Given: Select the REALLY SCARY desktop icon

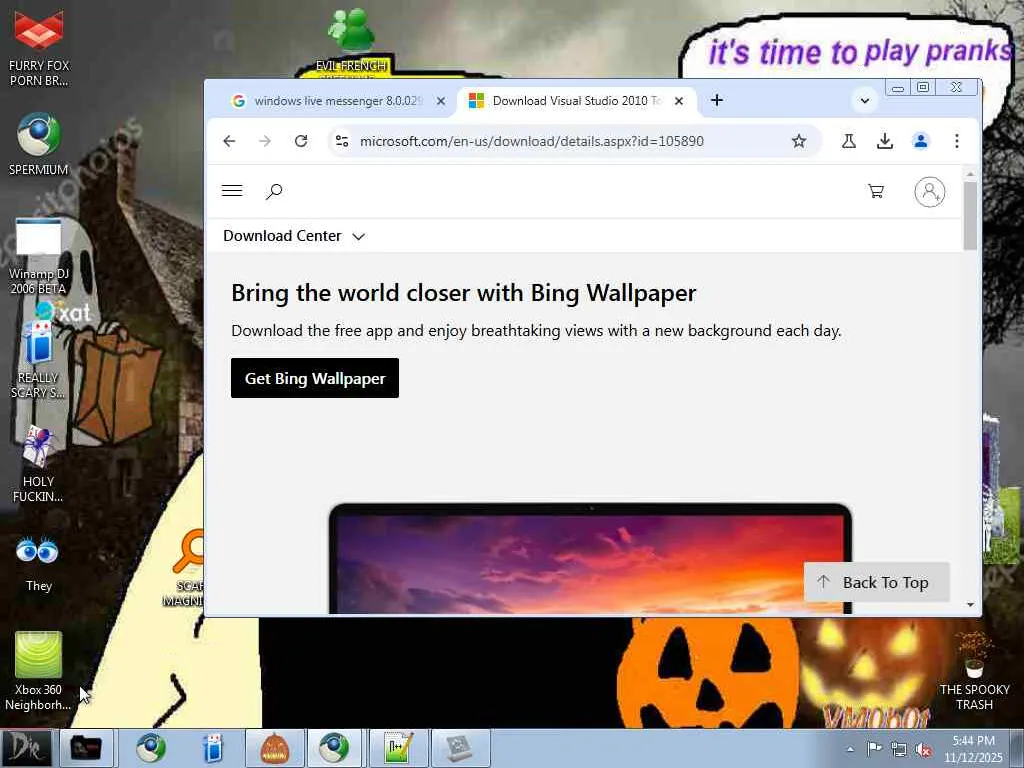Looking at the screenshot, I should pos(39,359).
